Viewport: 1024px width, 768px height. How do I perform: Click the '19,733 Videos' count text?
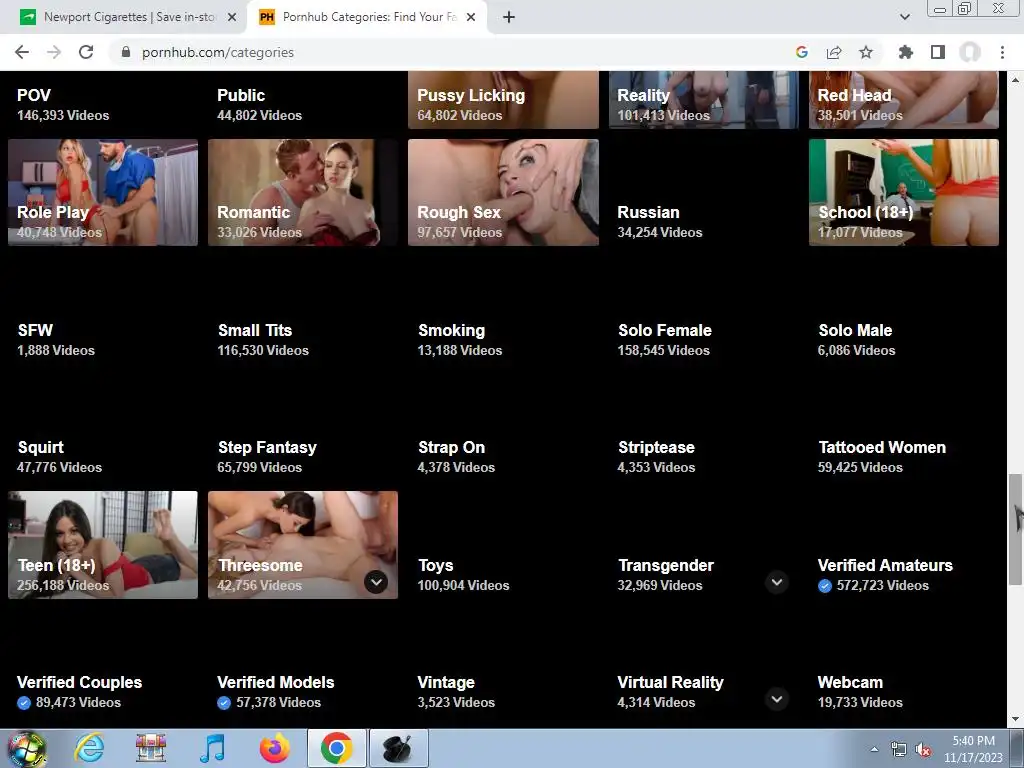point(860,702)
